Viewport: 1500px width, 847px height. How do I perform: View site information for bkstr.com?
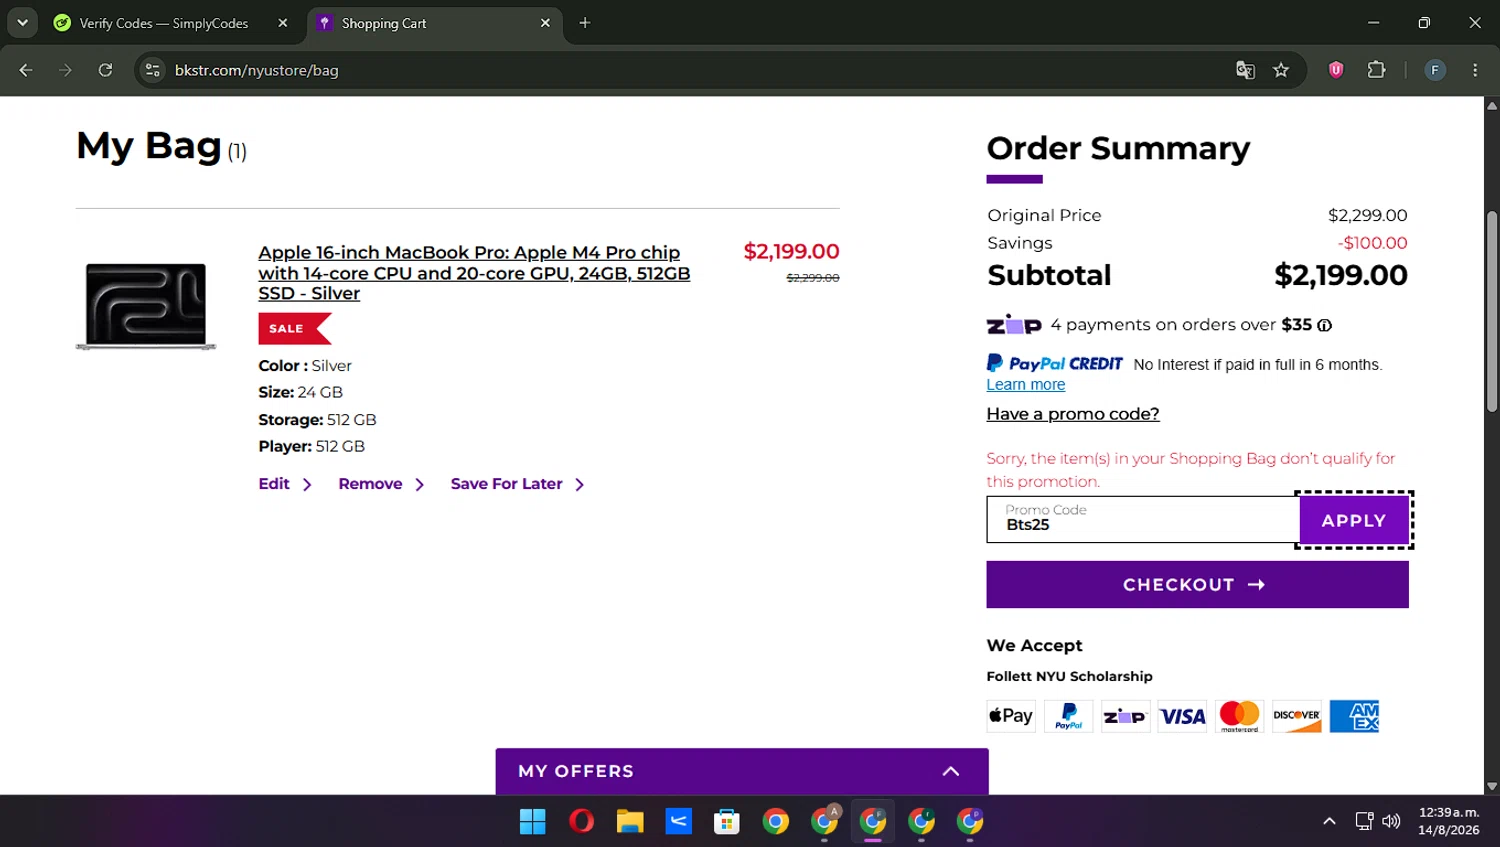pyautogui.click(x=153, y=70)
